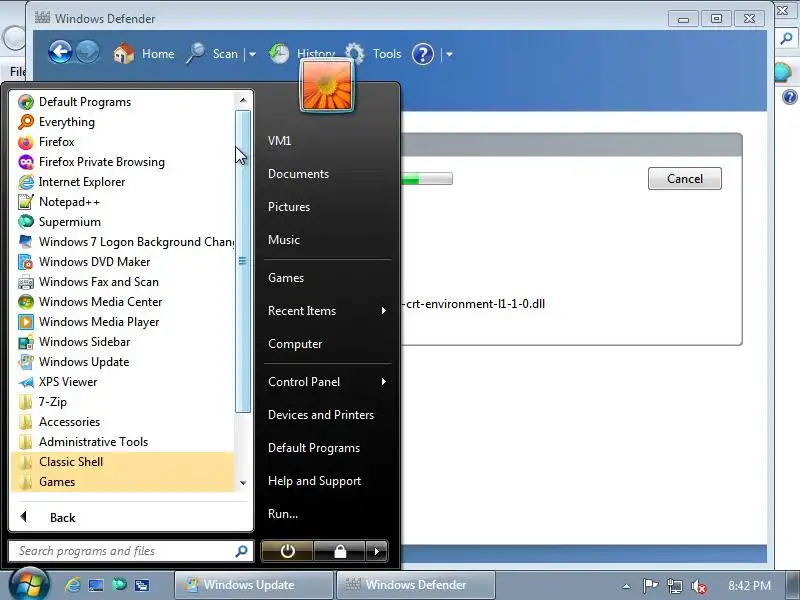Screen dimensions: 800x600
Task: Expand the Games folder in programs list
Action: pos(122,482)
